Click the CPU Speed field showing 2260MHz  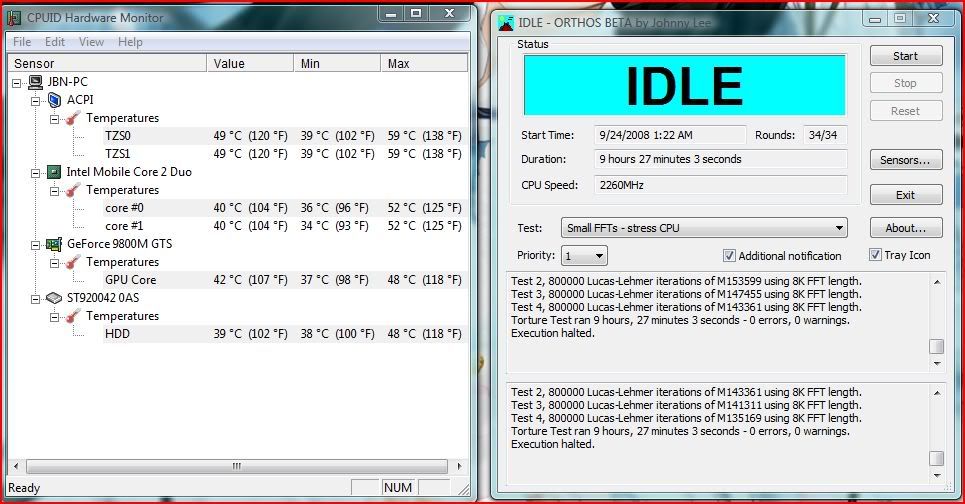(x=720, y=185)
